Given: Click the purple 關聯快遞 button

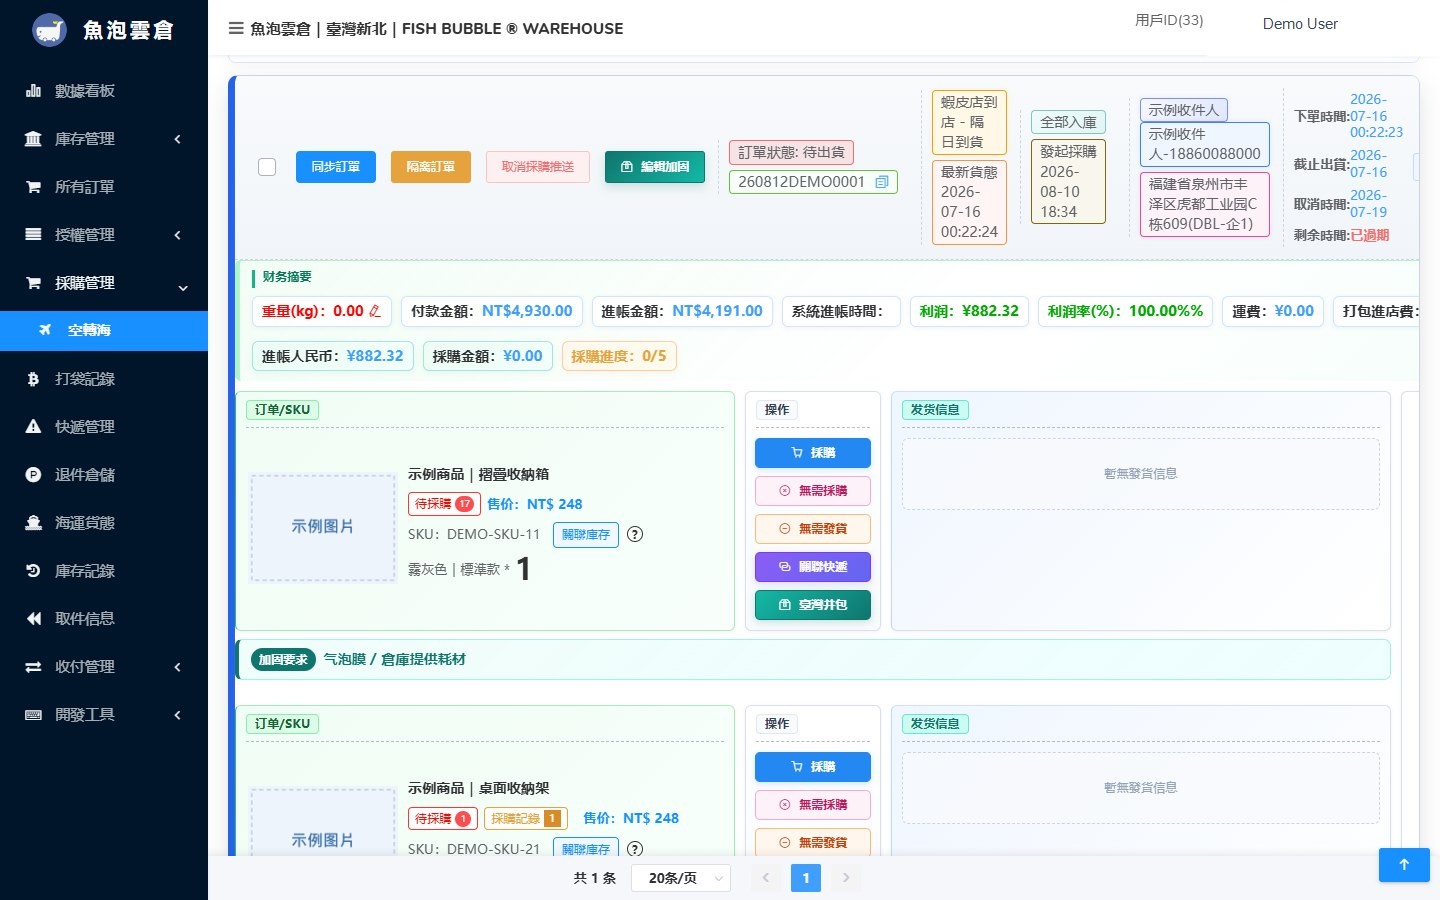Looking at the screenshot, I should click(813, 567).
